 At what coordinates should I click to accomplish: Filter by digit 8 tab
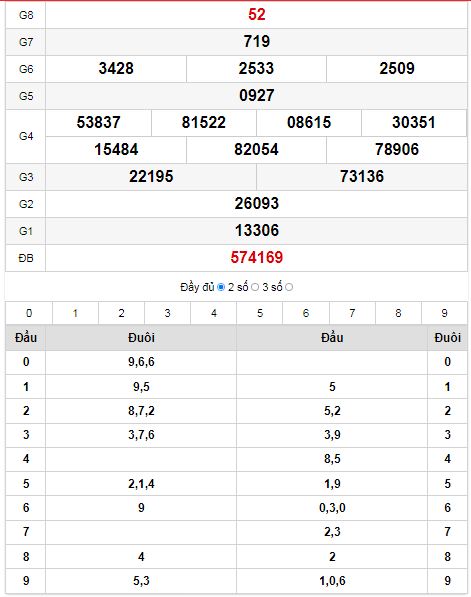(398, 313)
